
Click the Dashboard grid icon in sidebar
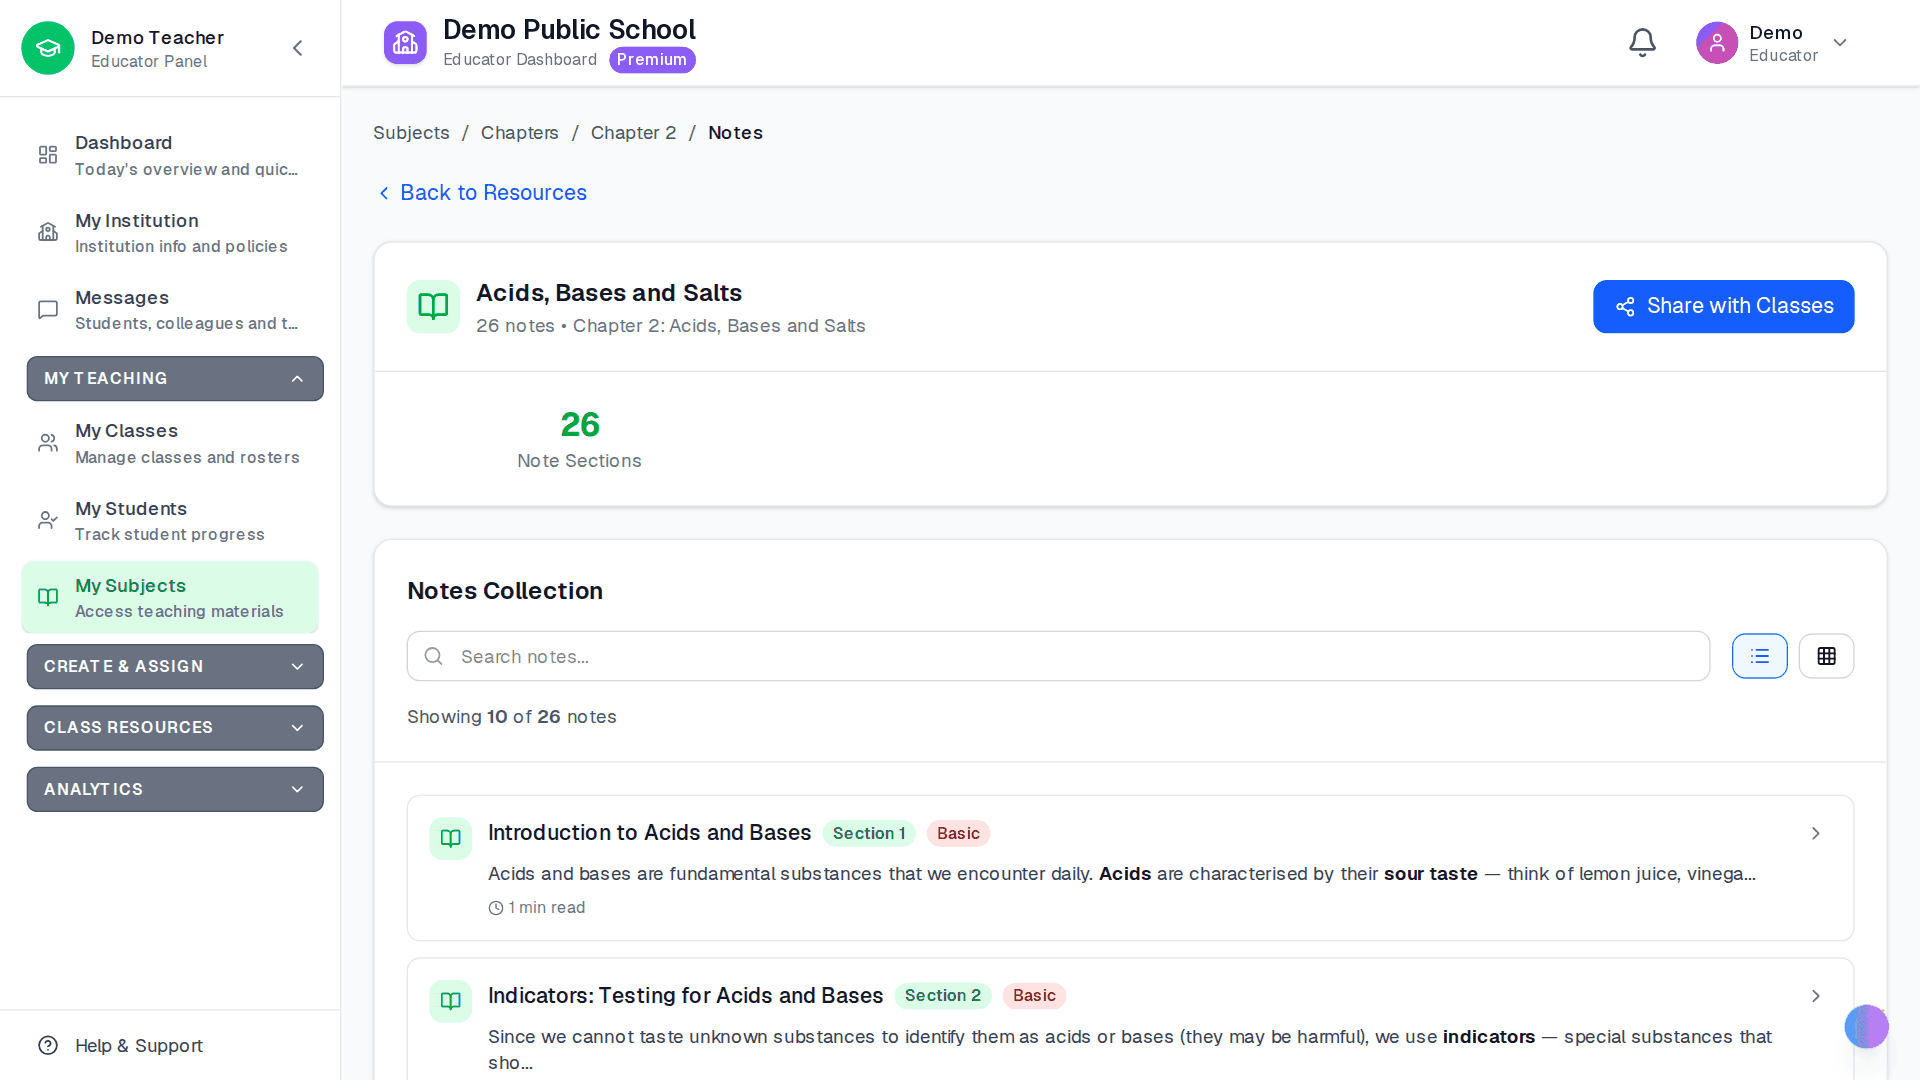pos(48,155)
